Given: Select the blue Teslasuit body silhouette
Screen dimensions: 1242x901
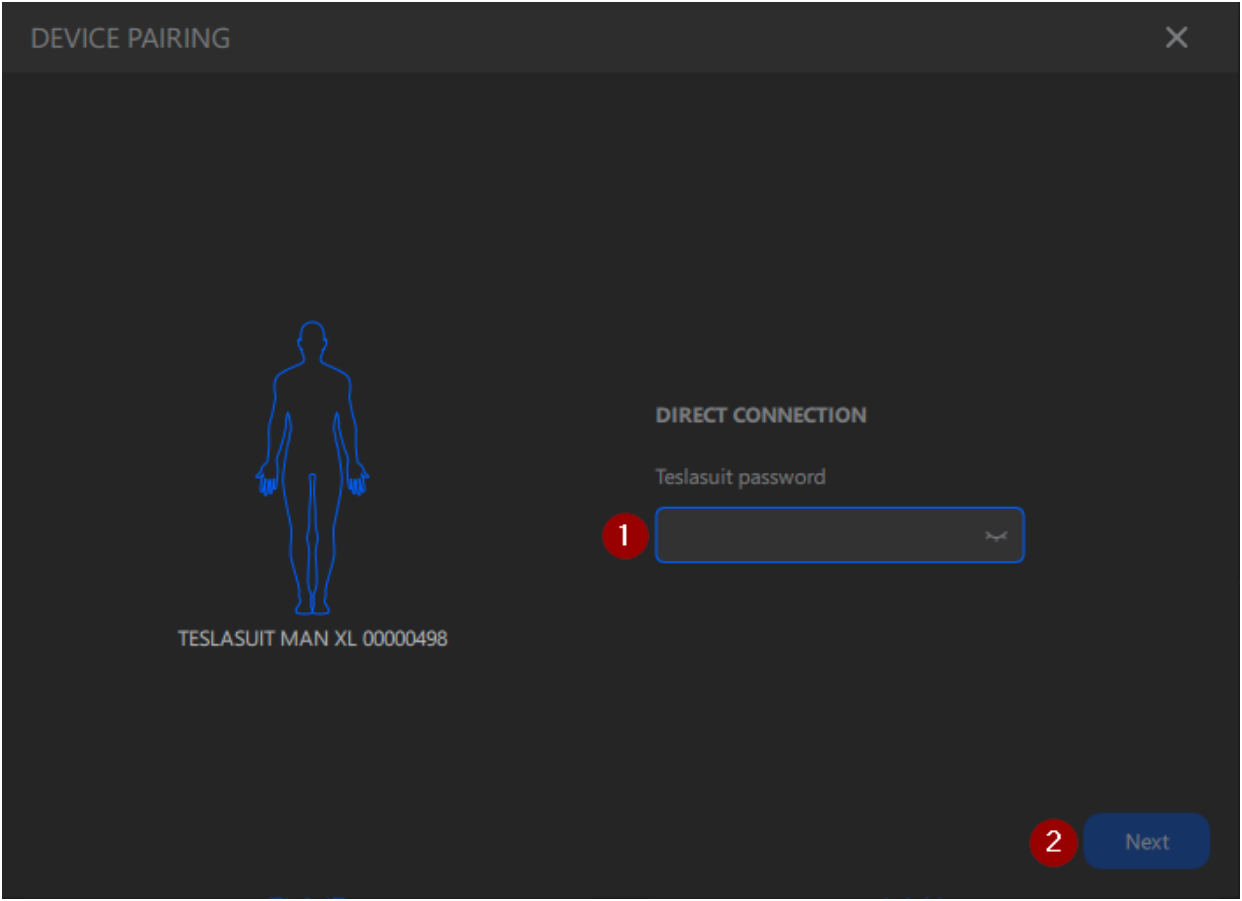Looking at the screenshot, I should (x=312, y=467).
